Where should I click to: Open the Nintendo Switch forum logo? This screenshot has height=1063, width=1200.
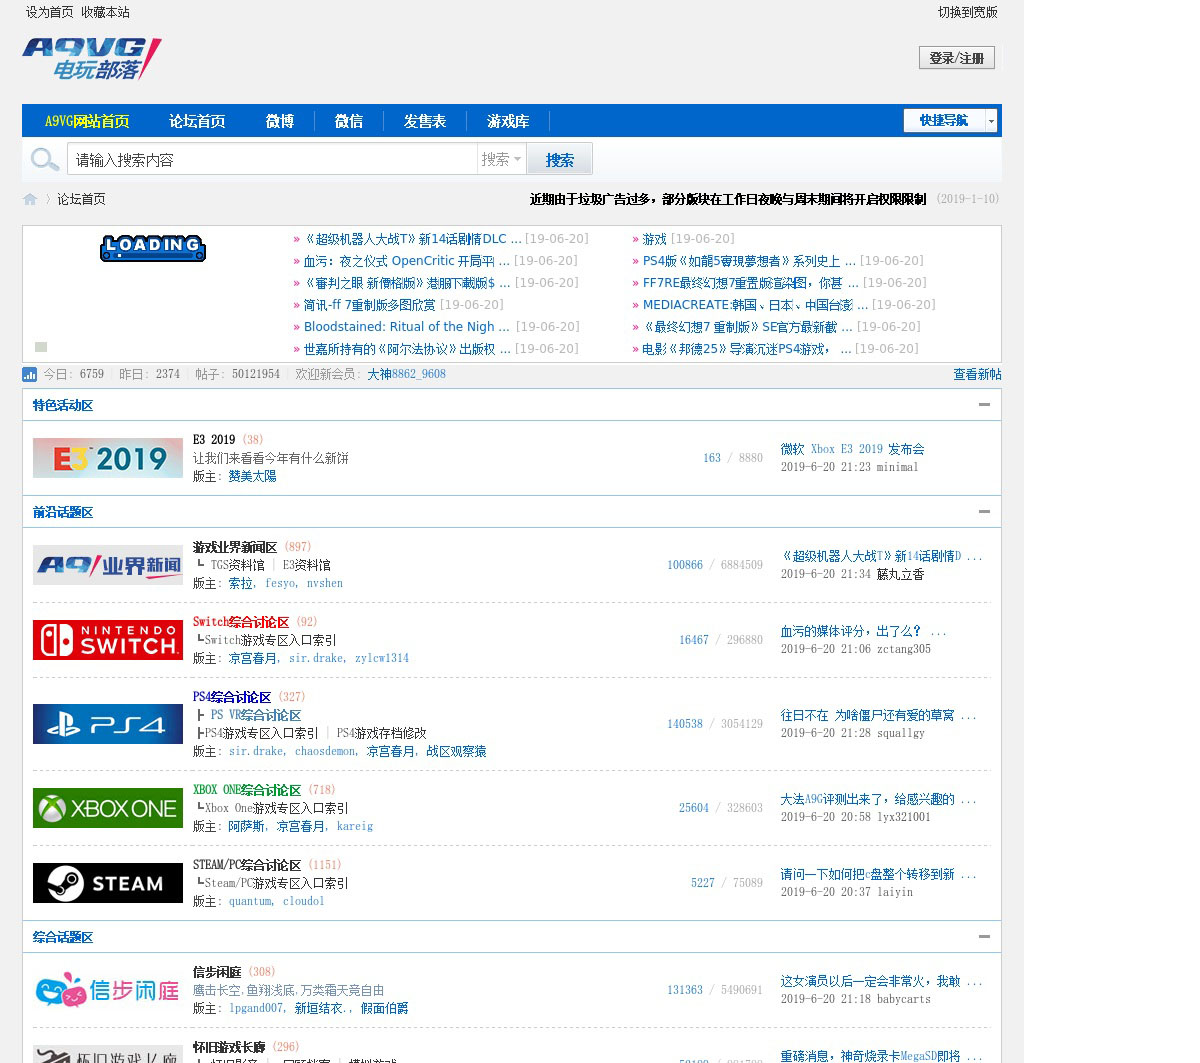point(108,640)
